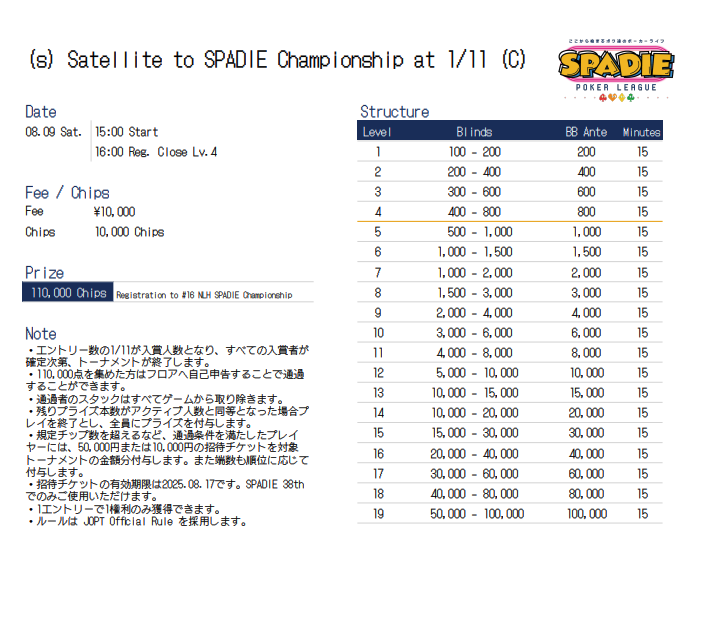Click '15:00 Start' text
710x621 pixels.
pyautogui.click(x=127, y=132)
